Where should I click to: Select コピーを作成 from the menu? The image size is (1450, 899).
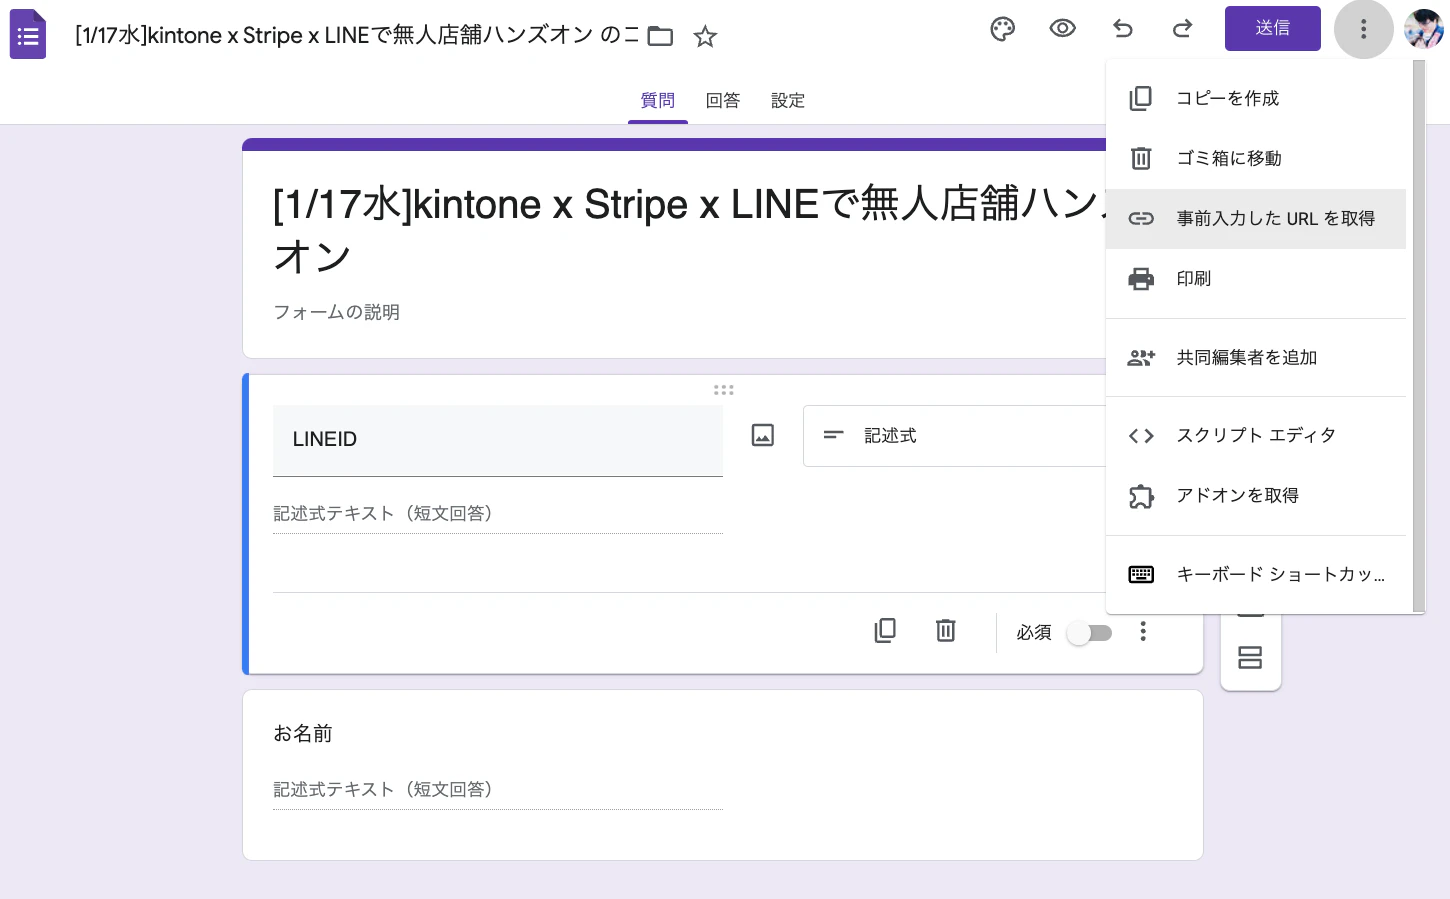(1227, 98)
